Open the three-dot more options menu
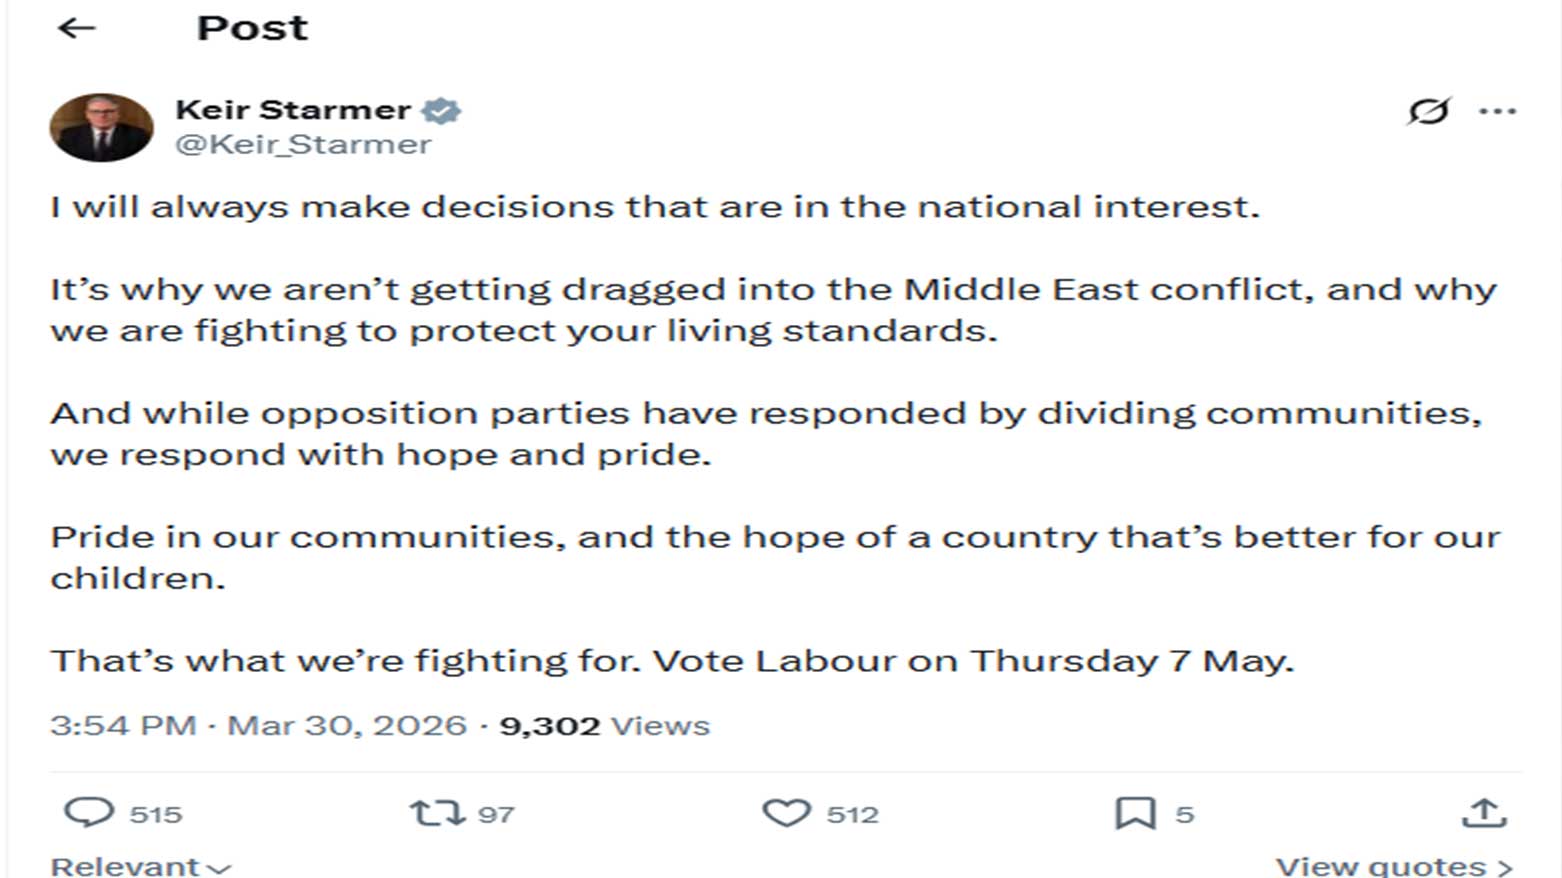The width and height of the screenshot is (1562, 878). pyautogui.click(x=1497, y=111)
